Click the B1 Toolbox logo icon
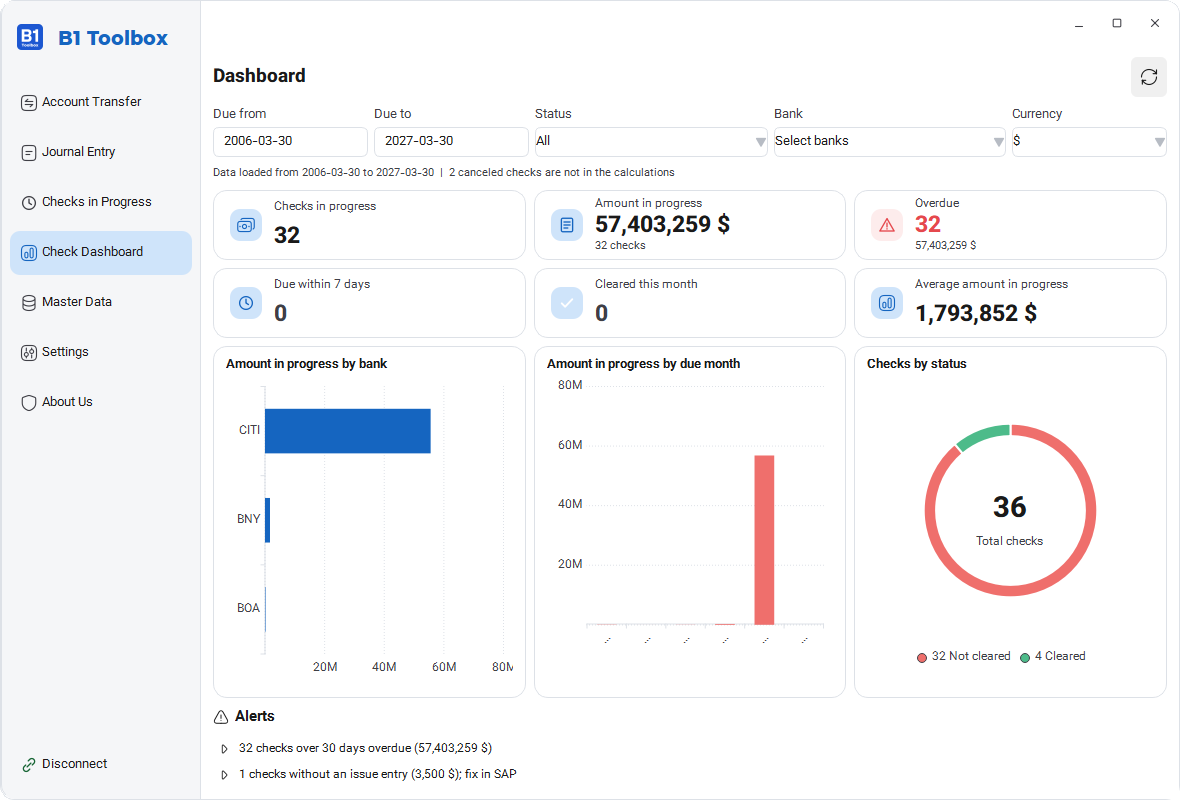 [30, 37]
